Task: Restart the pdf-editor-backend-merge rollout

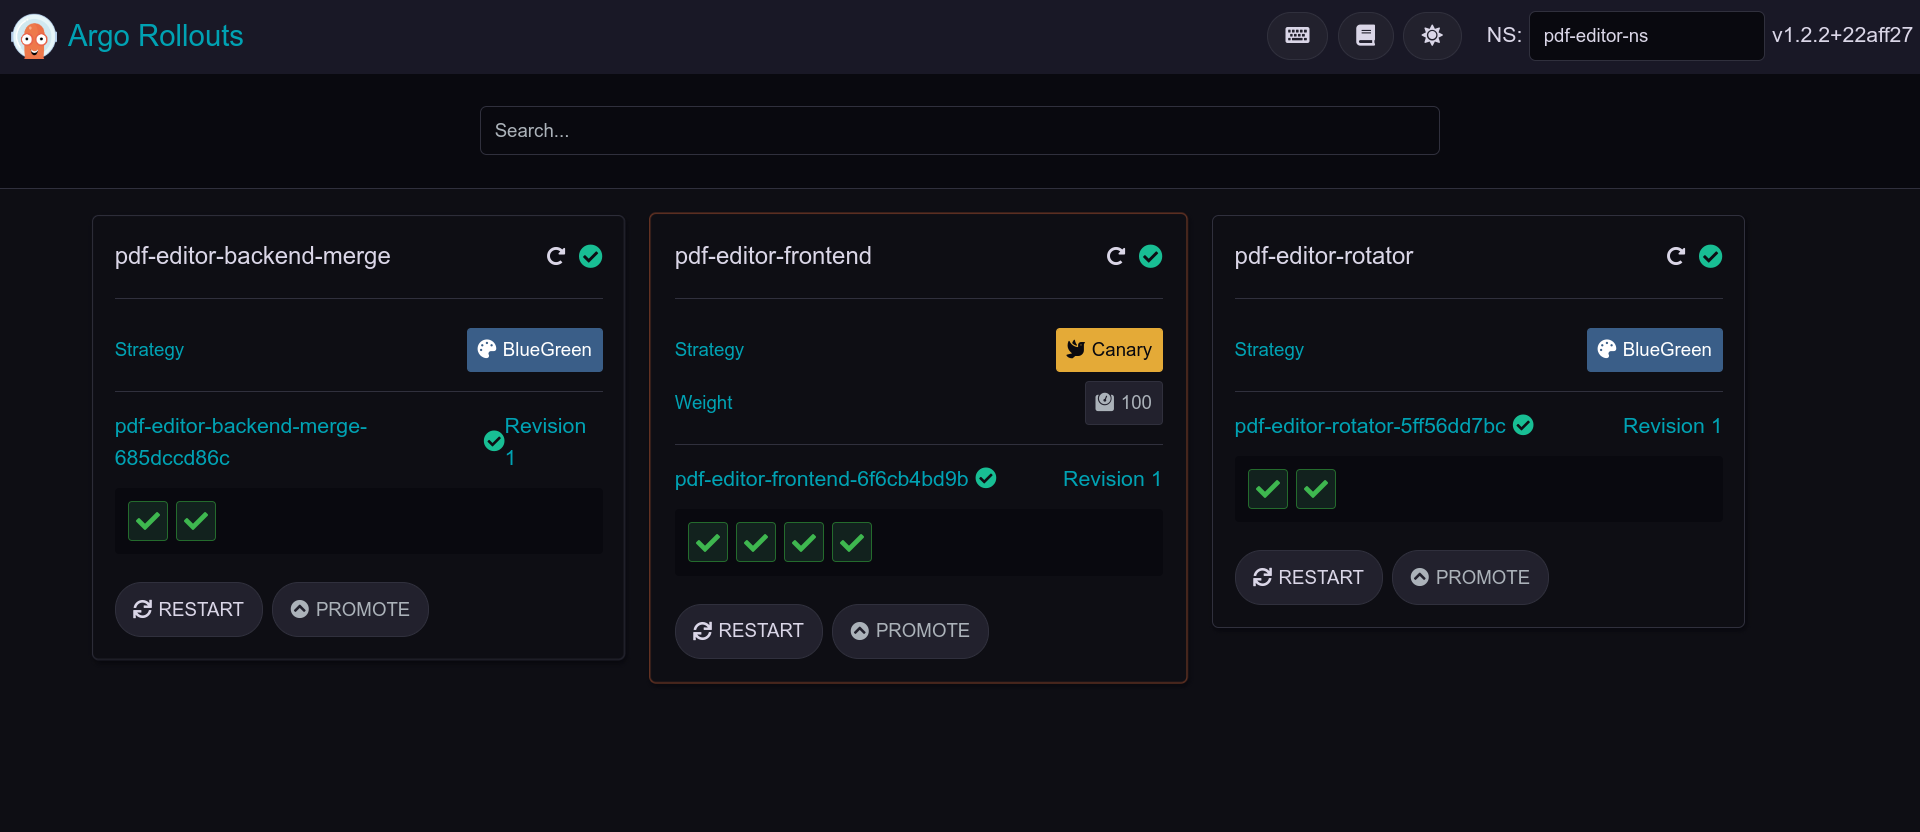Action: pyautogui.click(x=189, y=610)
